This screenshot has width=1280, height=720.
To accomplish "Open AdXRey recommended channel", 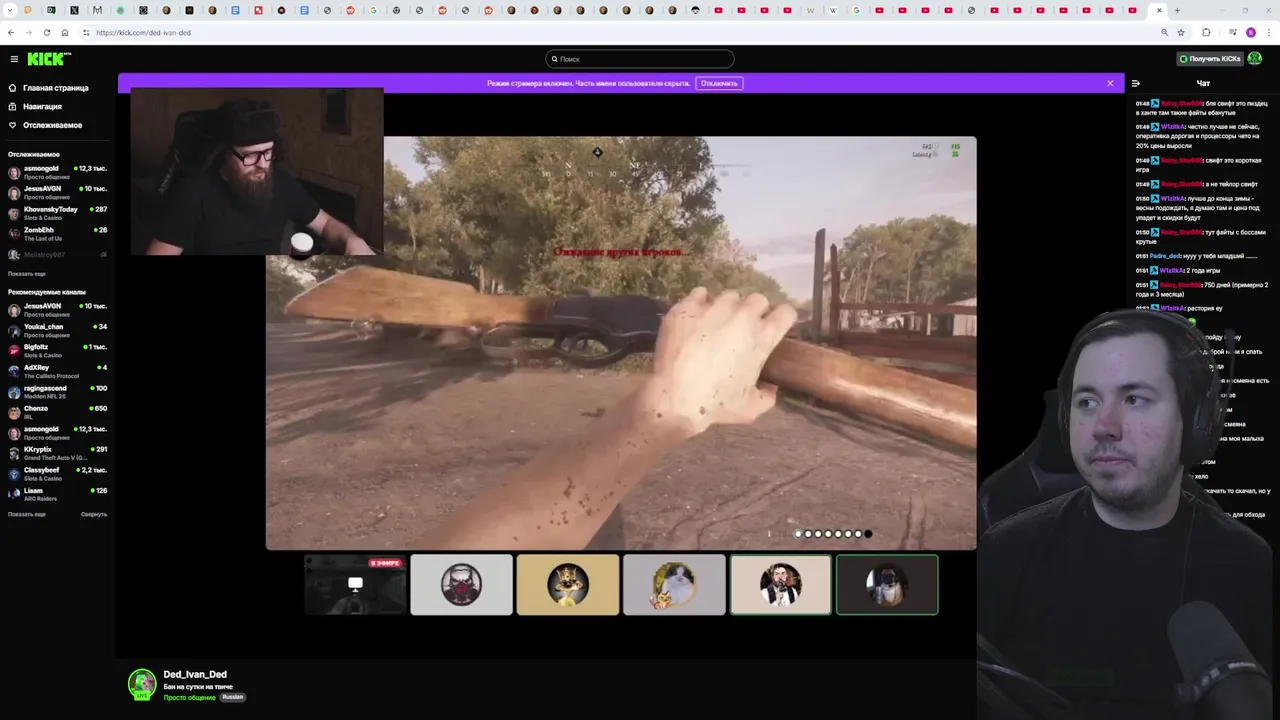I will (x=58, y=371).
